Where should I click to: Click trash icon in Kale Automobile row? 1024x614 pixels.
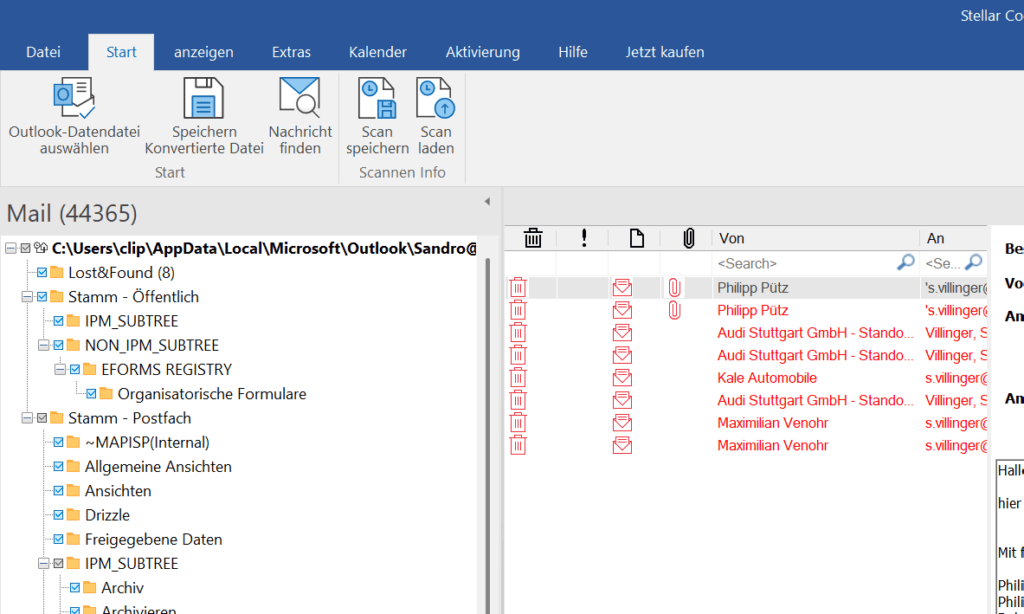[x=518, y=378]
